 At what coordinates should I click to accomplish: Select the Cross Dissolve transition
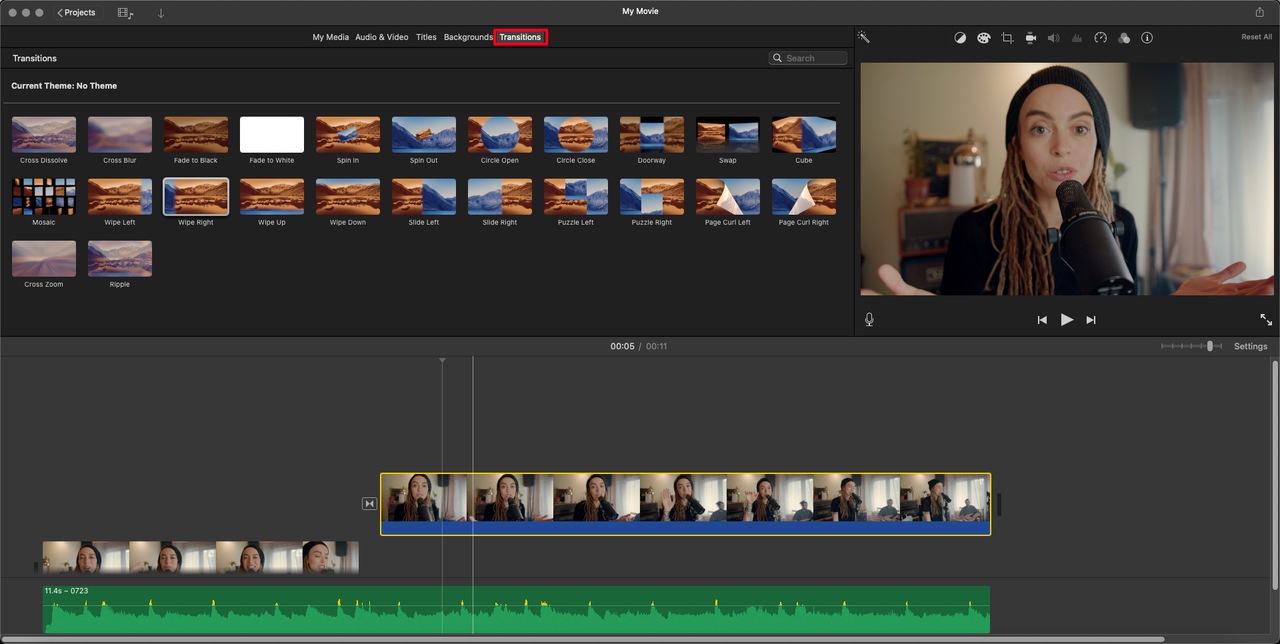(x=44, y=134)
